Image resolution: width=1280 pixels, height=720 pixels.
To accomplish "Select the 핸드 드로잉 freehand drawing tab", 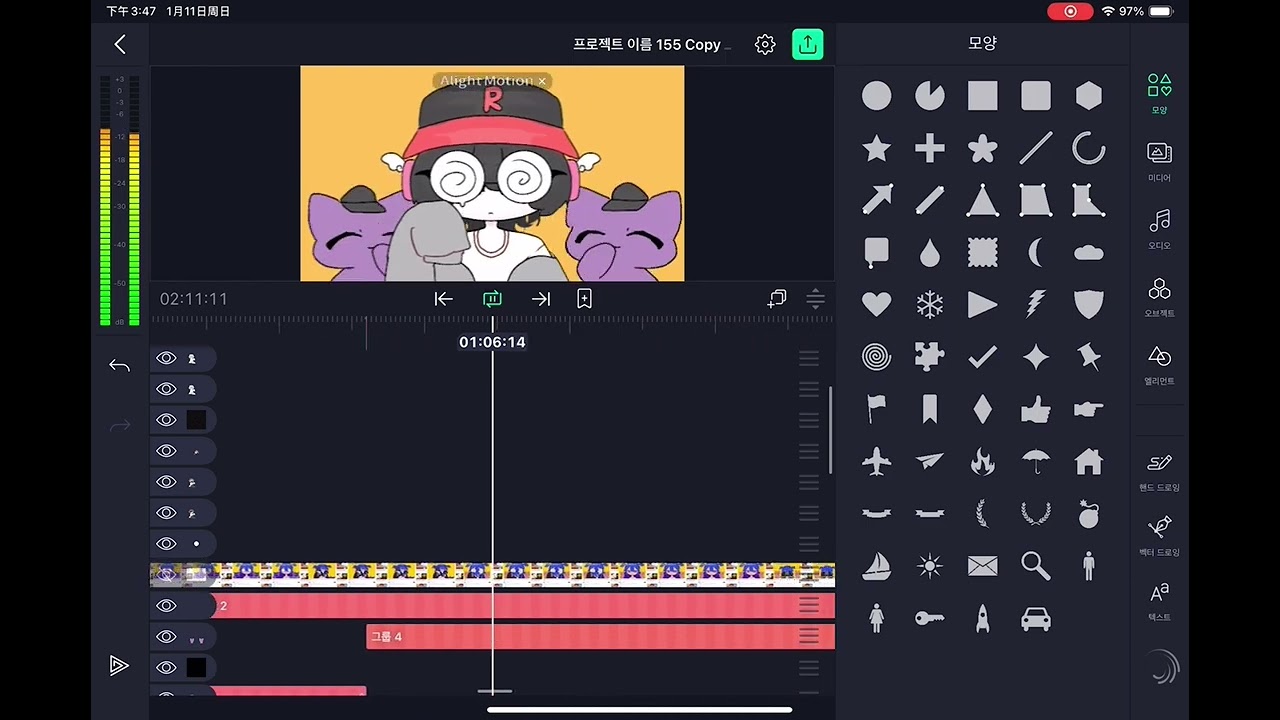I will pos(1159,471).
